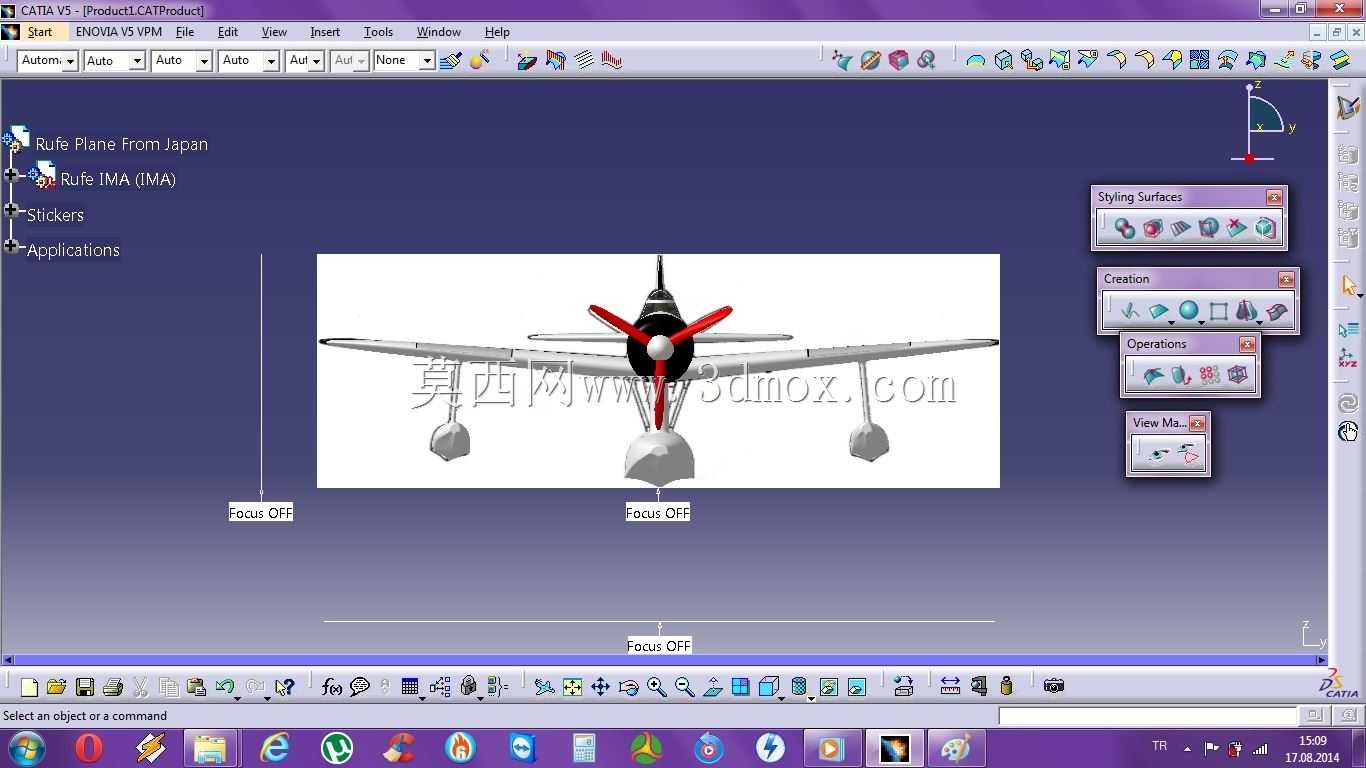This screenshot has height=768, width=1366.
Task: Open uTorrent from the taskbar
Action: point(336,748)
